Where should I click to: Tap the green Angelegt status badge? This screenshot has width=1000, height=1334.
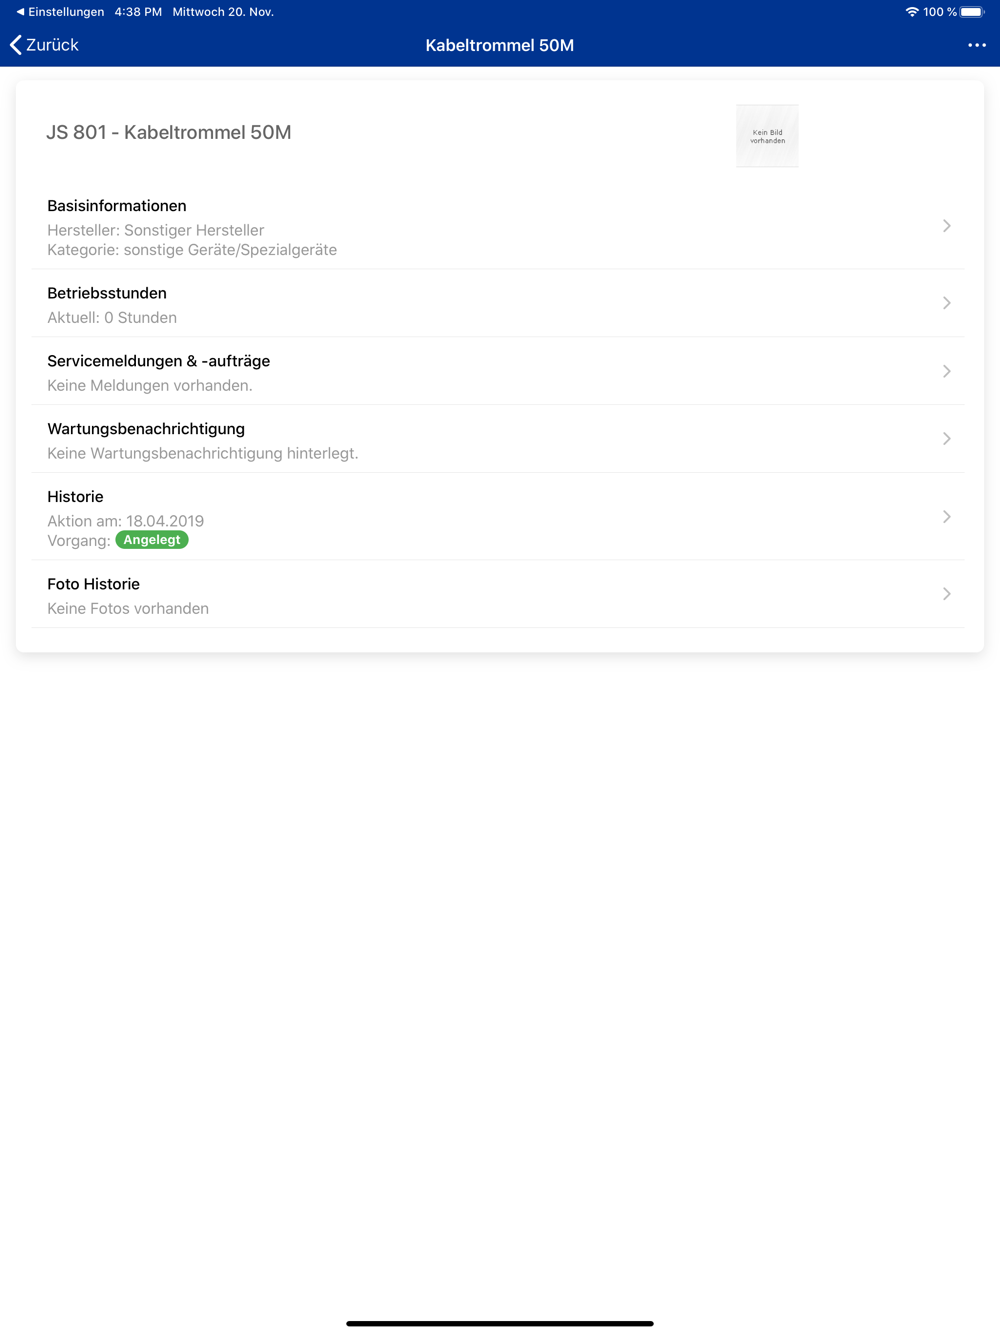coord(152,540)
